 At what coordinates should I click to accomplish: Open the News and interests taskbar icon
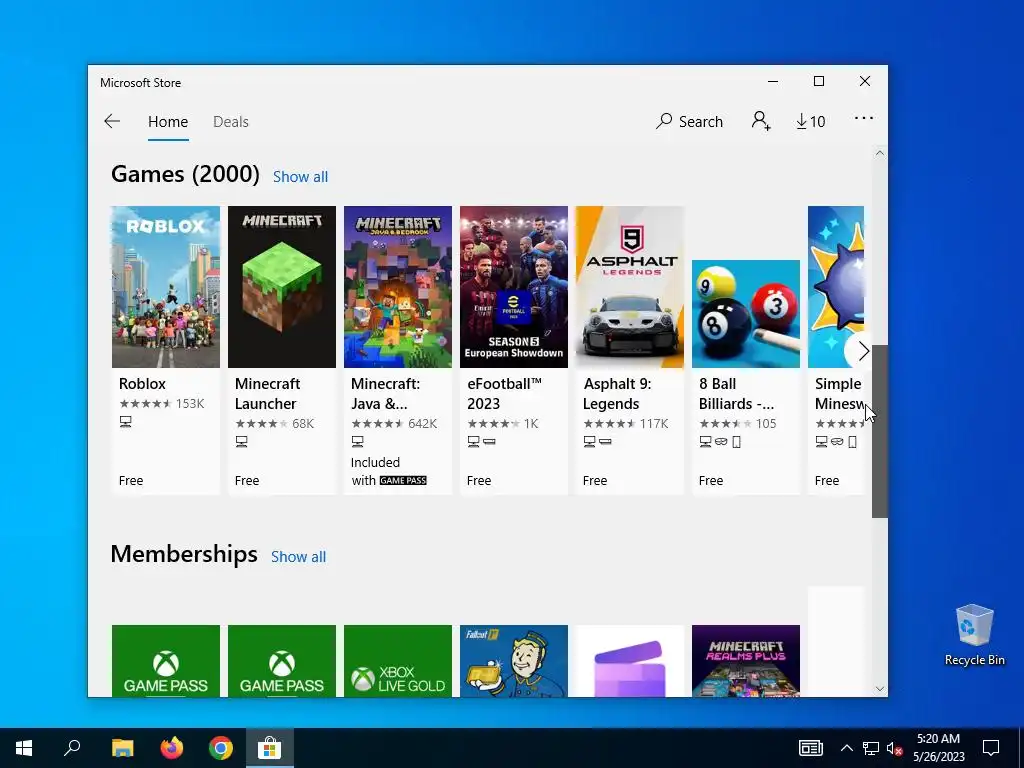(810, 748)
